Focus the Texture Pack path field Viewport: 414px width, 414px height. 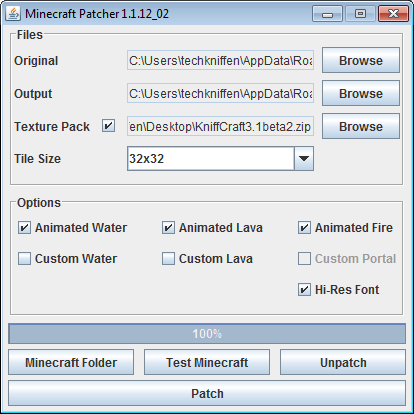[220, 126]
